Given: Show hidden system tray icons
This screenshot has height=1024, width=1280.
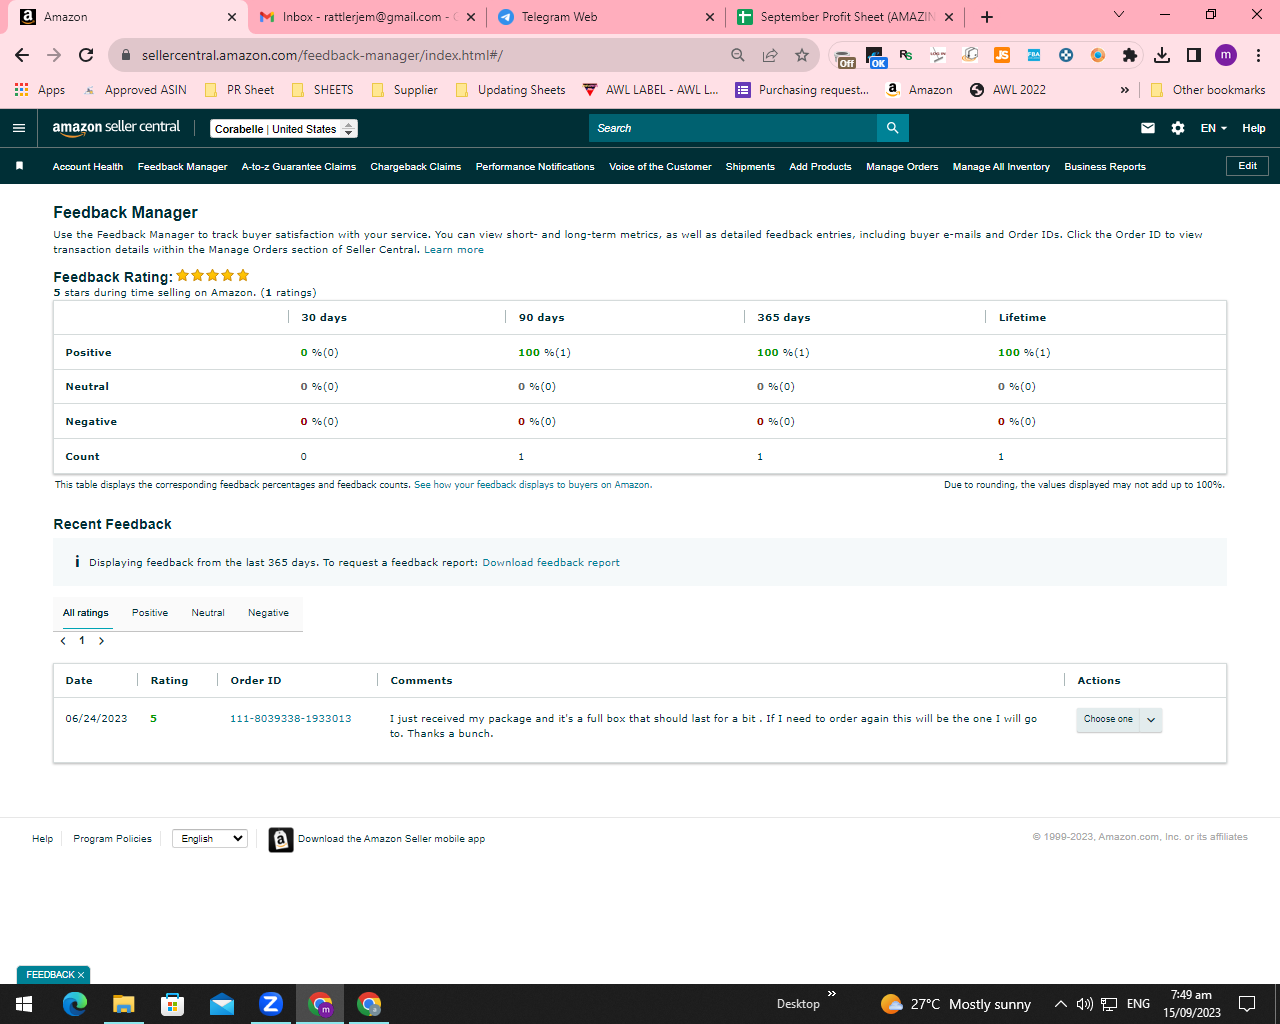Looking at the screenshot, I should coord(1060,1004).
